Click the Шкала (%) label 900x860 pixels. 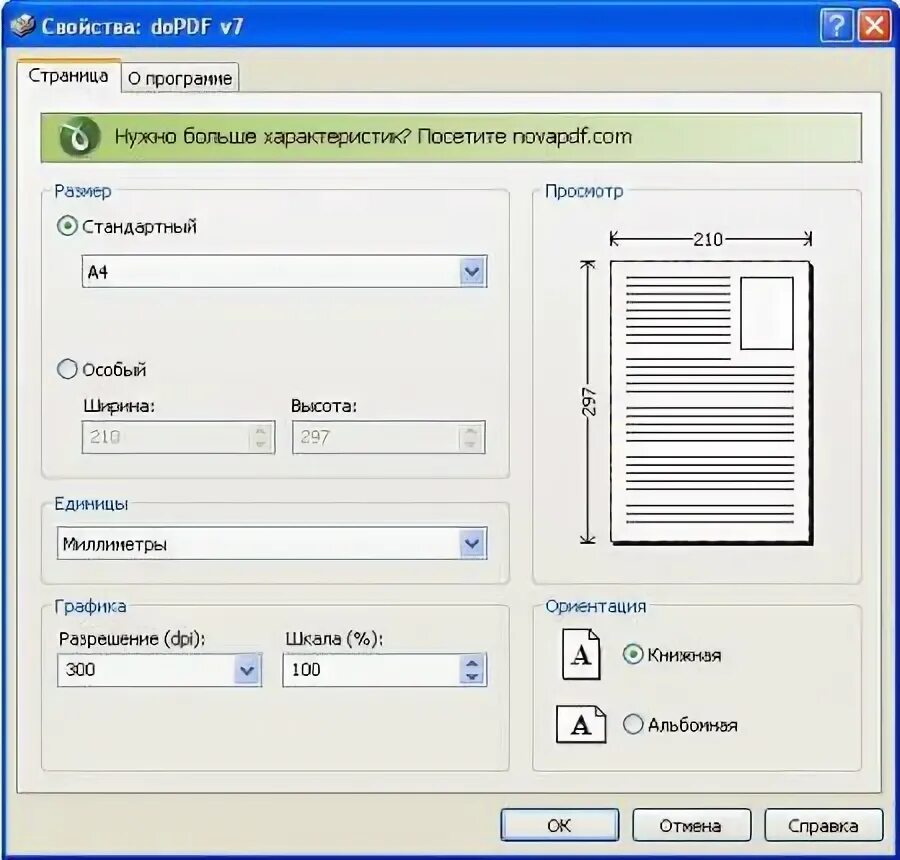pyautogui.click(x=334, y=638)
